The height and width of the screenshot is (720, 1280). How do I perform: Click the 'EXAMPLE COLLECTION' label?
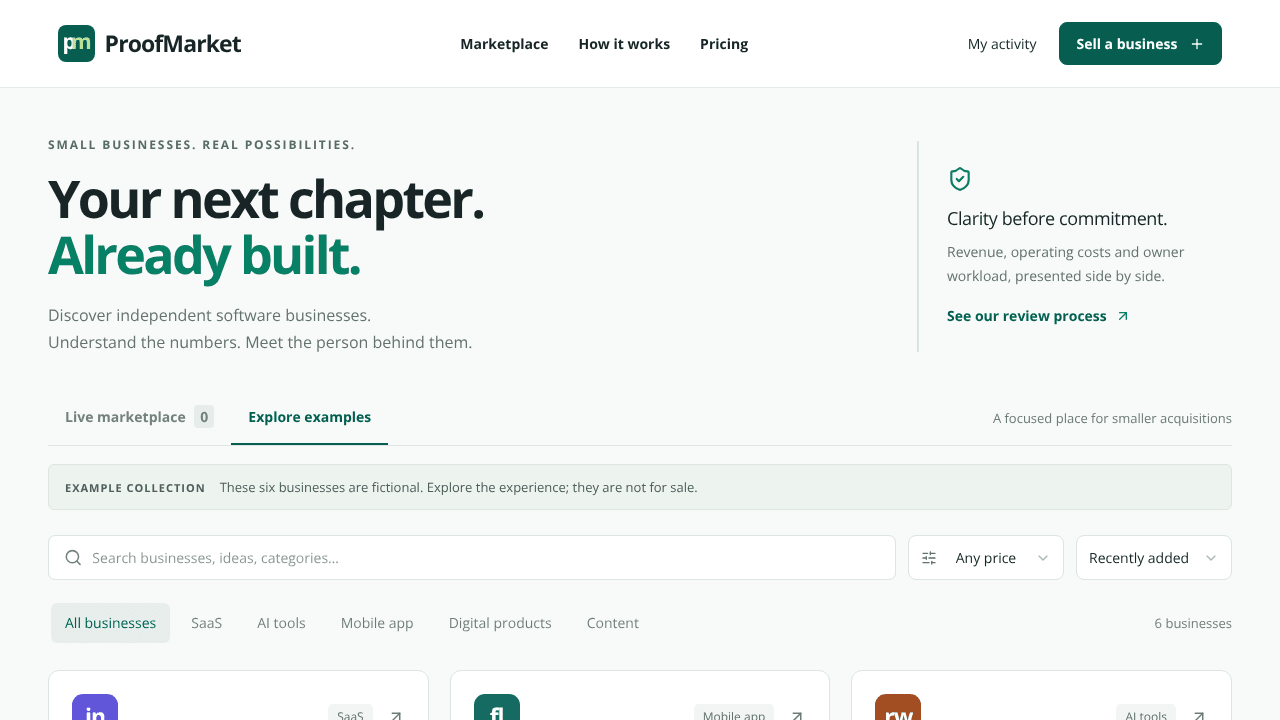pos(135,488)
